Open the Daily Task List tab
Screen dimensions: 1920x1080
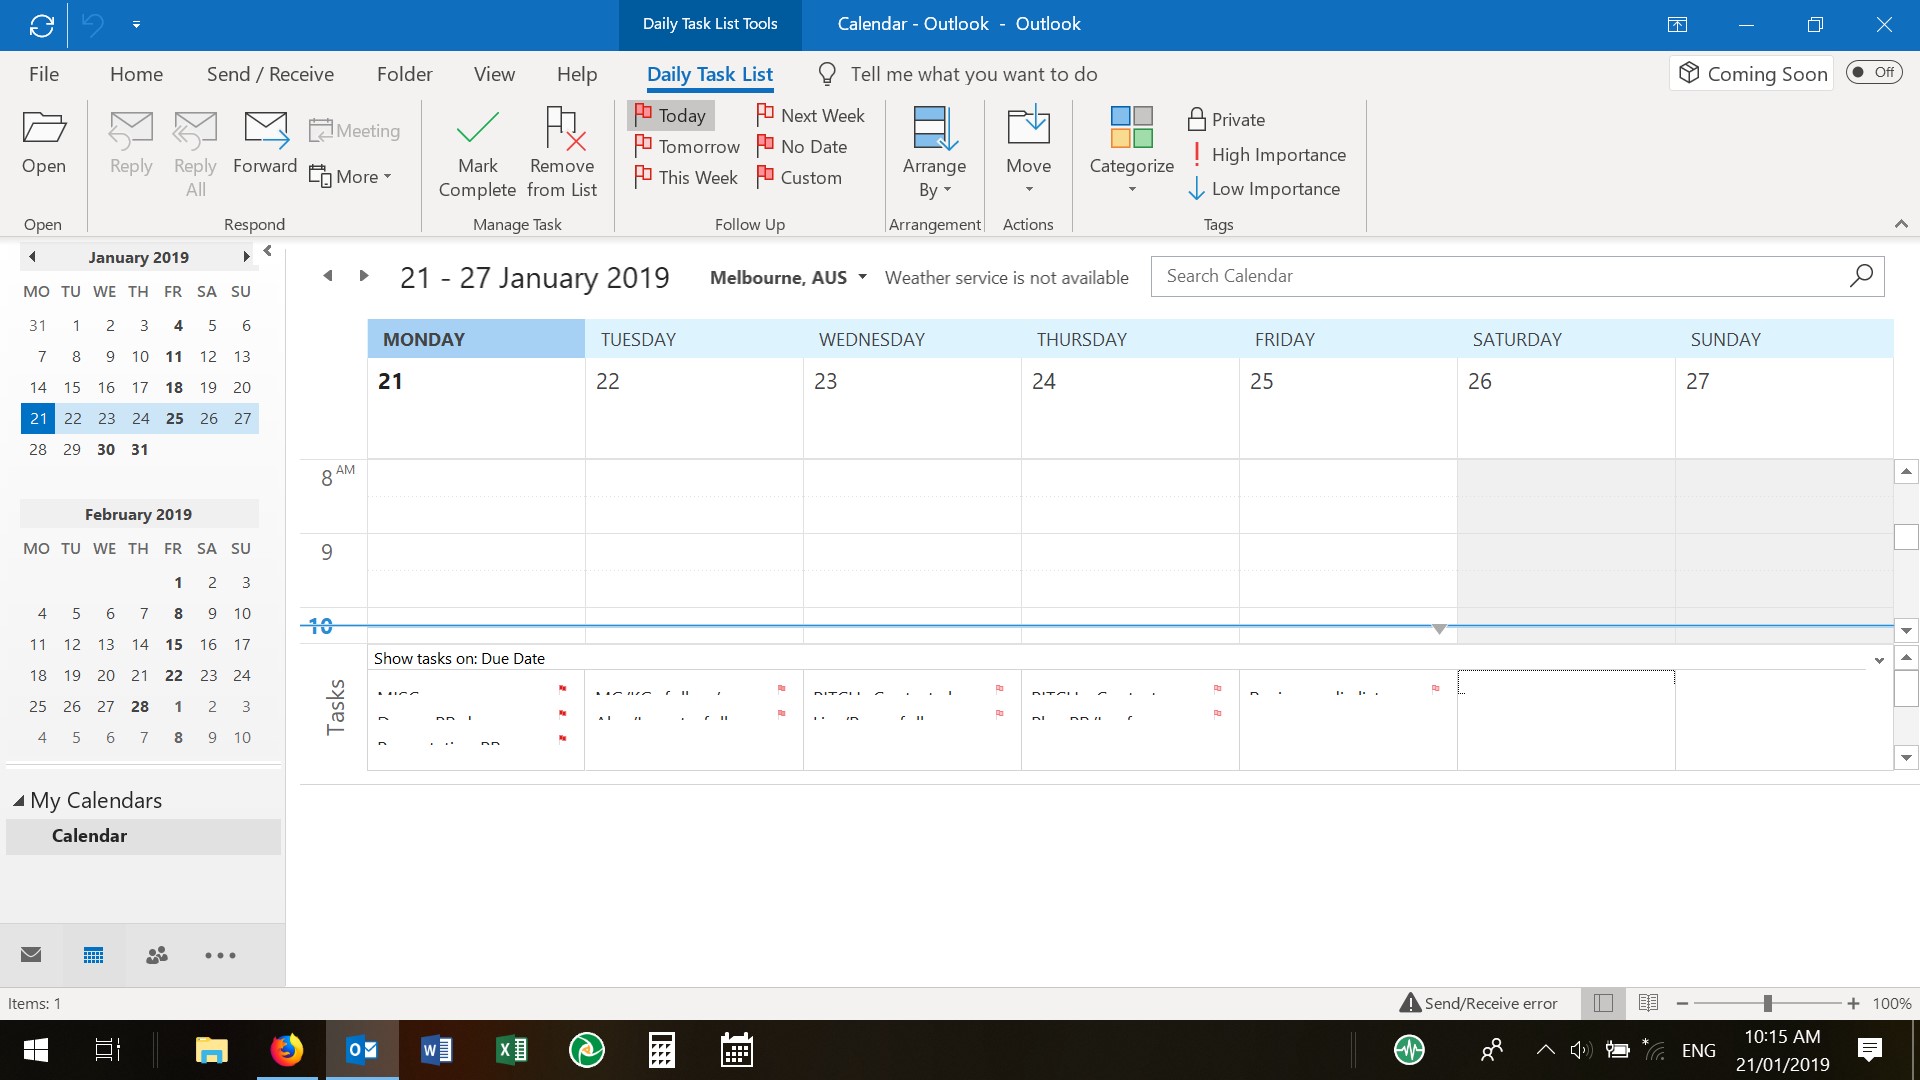point(709,74)
